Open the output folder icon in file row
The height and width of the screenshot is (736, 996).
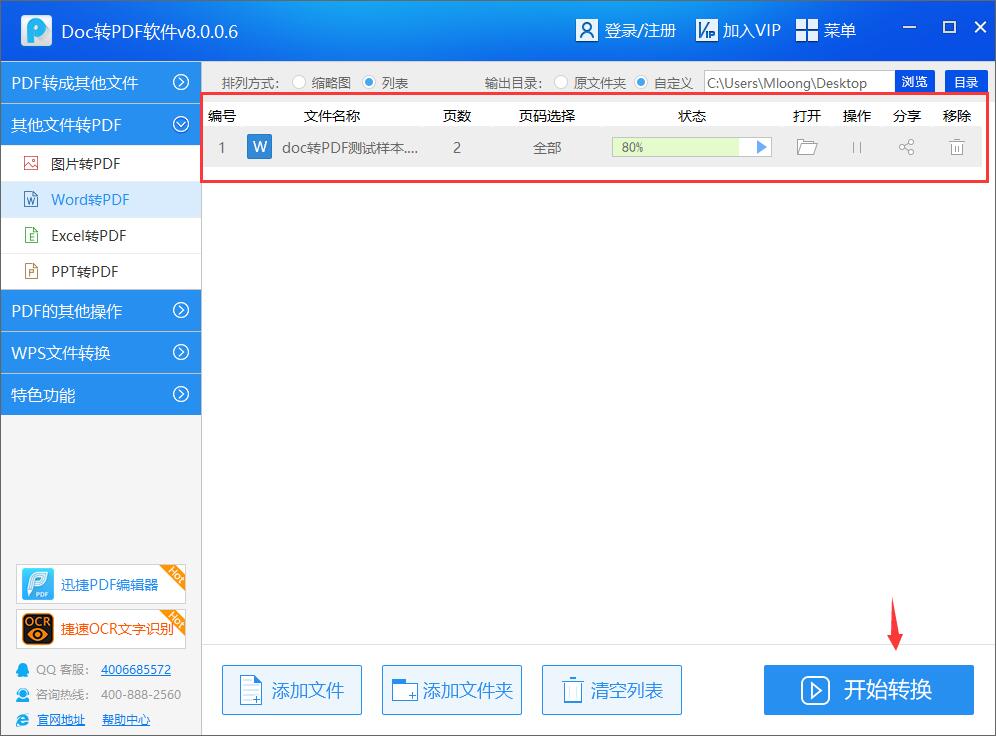pos(807,148)
